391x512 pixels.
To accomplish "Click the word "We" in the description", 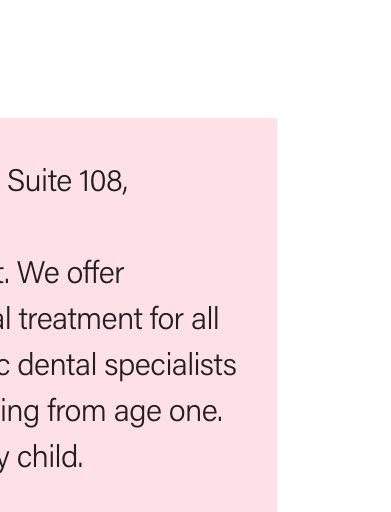I will click(39, 273).
